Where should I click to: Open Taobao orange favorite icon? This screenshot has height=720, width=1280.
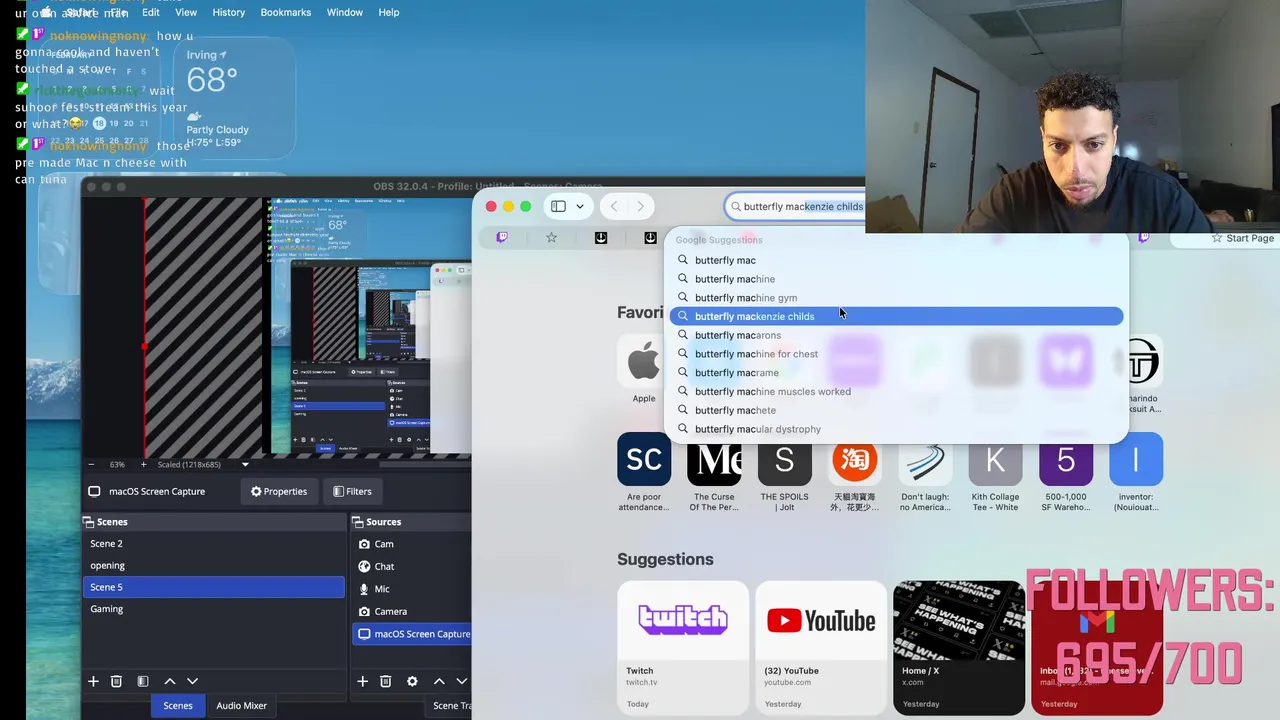pyautogui.click(x=855, y=459)
